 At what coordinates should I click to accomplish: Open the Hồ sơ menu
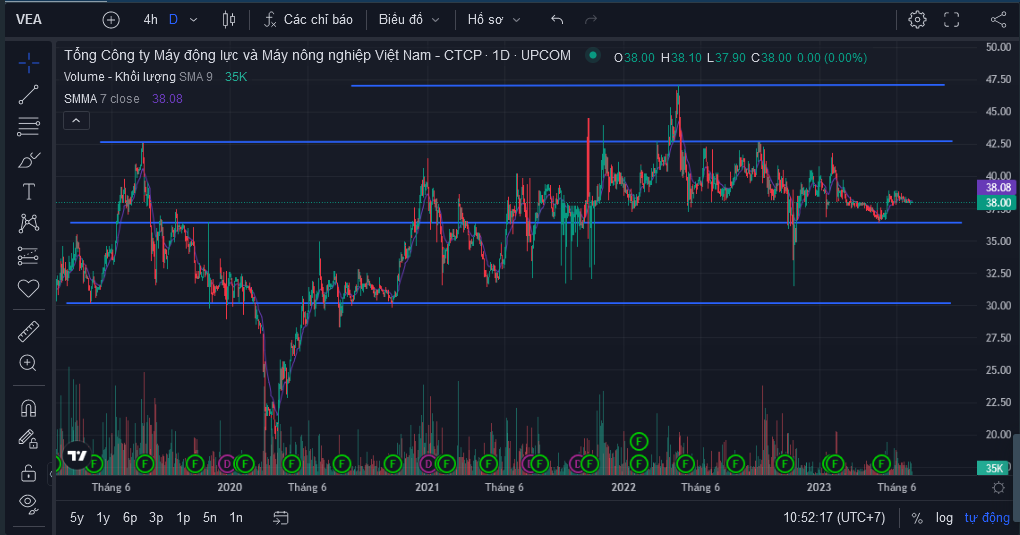(494, 20)
